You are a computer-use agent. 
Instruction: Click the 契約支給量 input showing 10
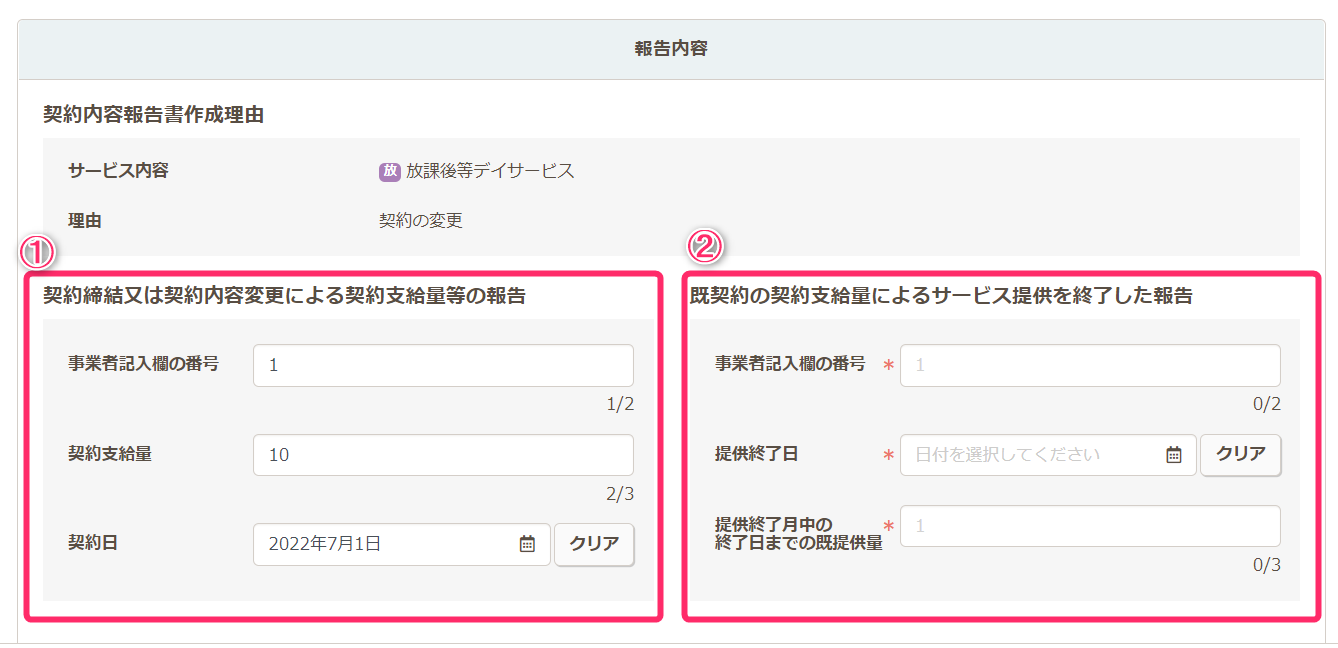click(442, 455)
